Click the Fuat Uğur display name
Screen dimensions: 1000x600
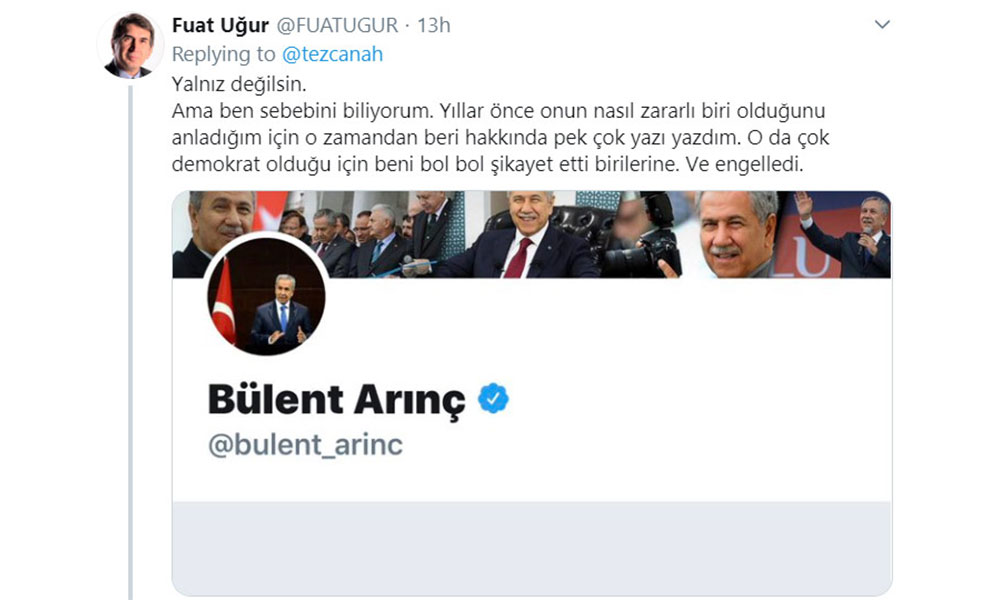[x=220, y=26]
